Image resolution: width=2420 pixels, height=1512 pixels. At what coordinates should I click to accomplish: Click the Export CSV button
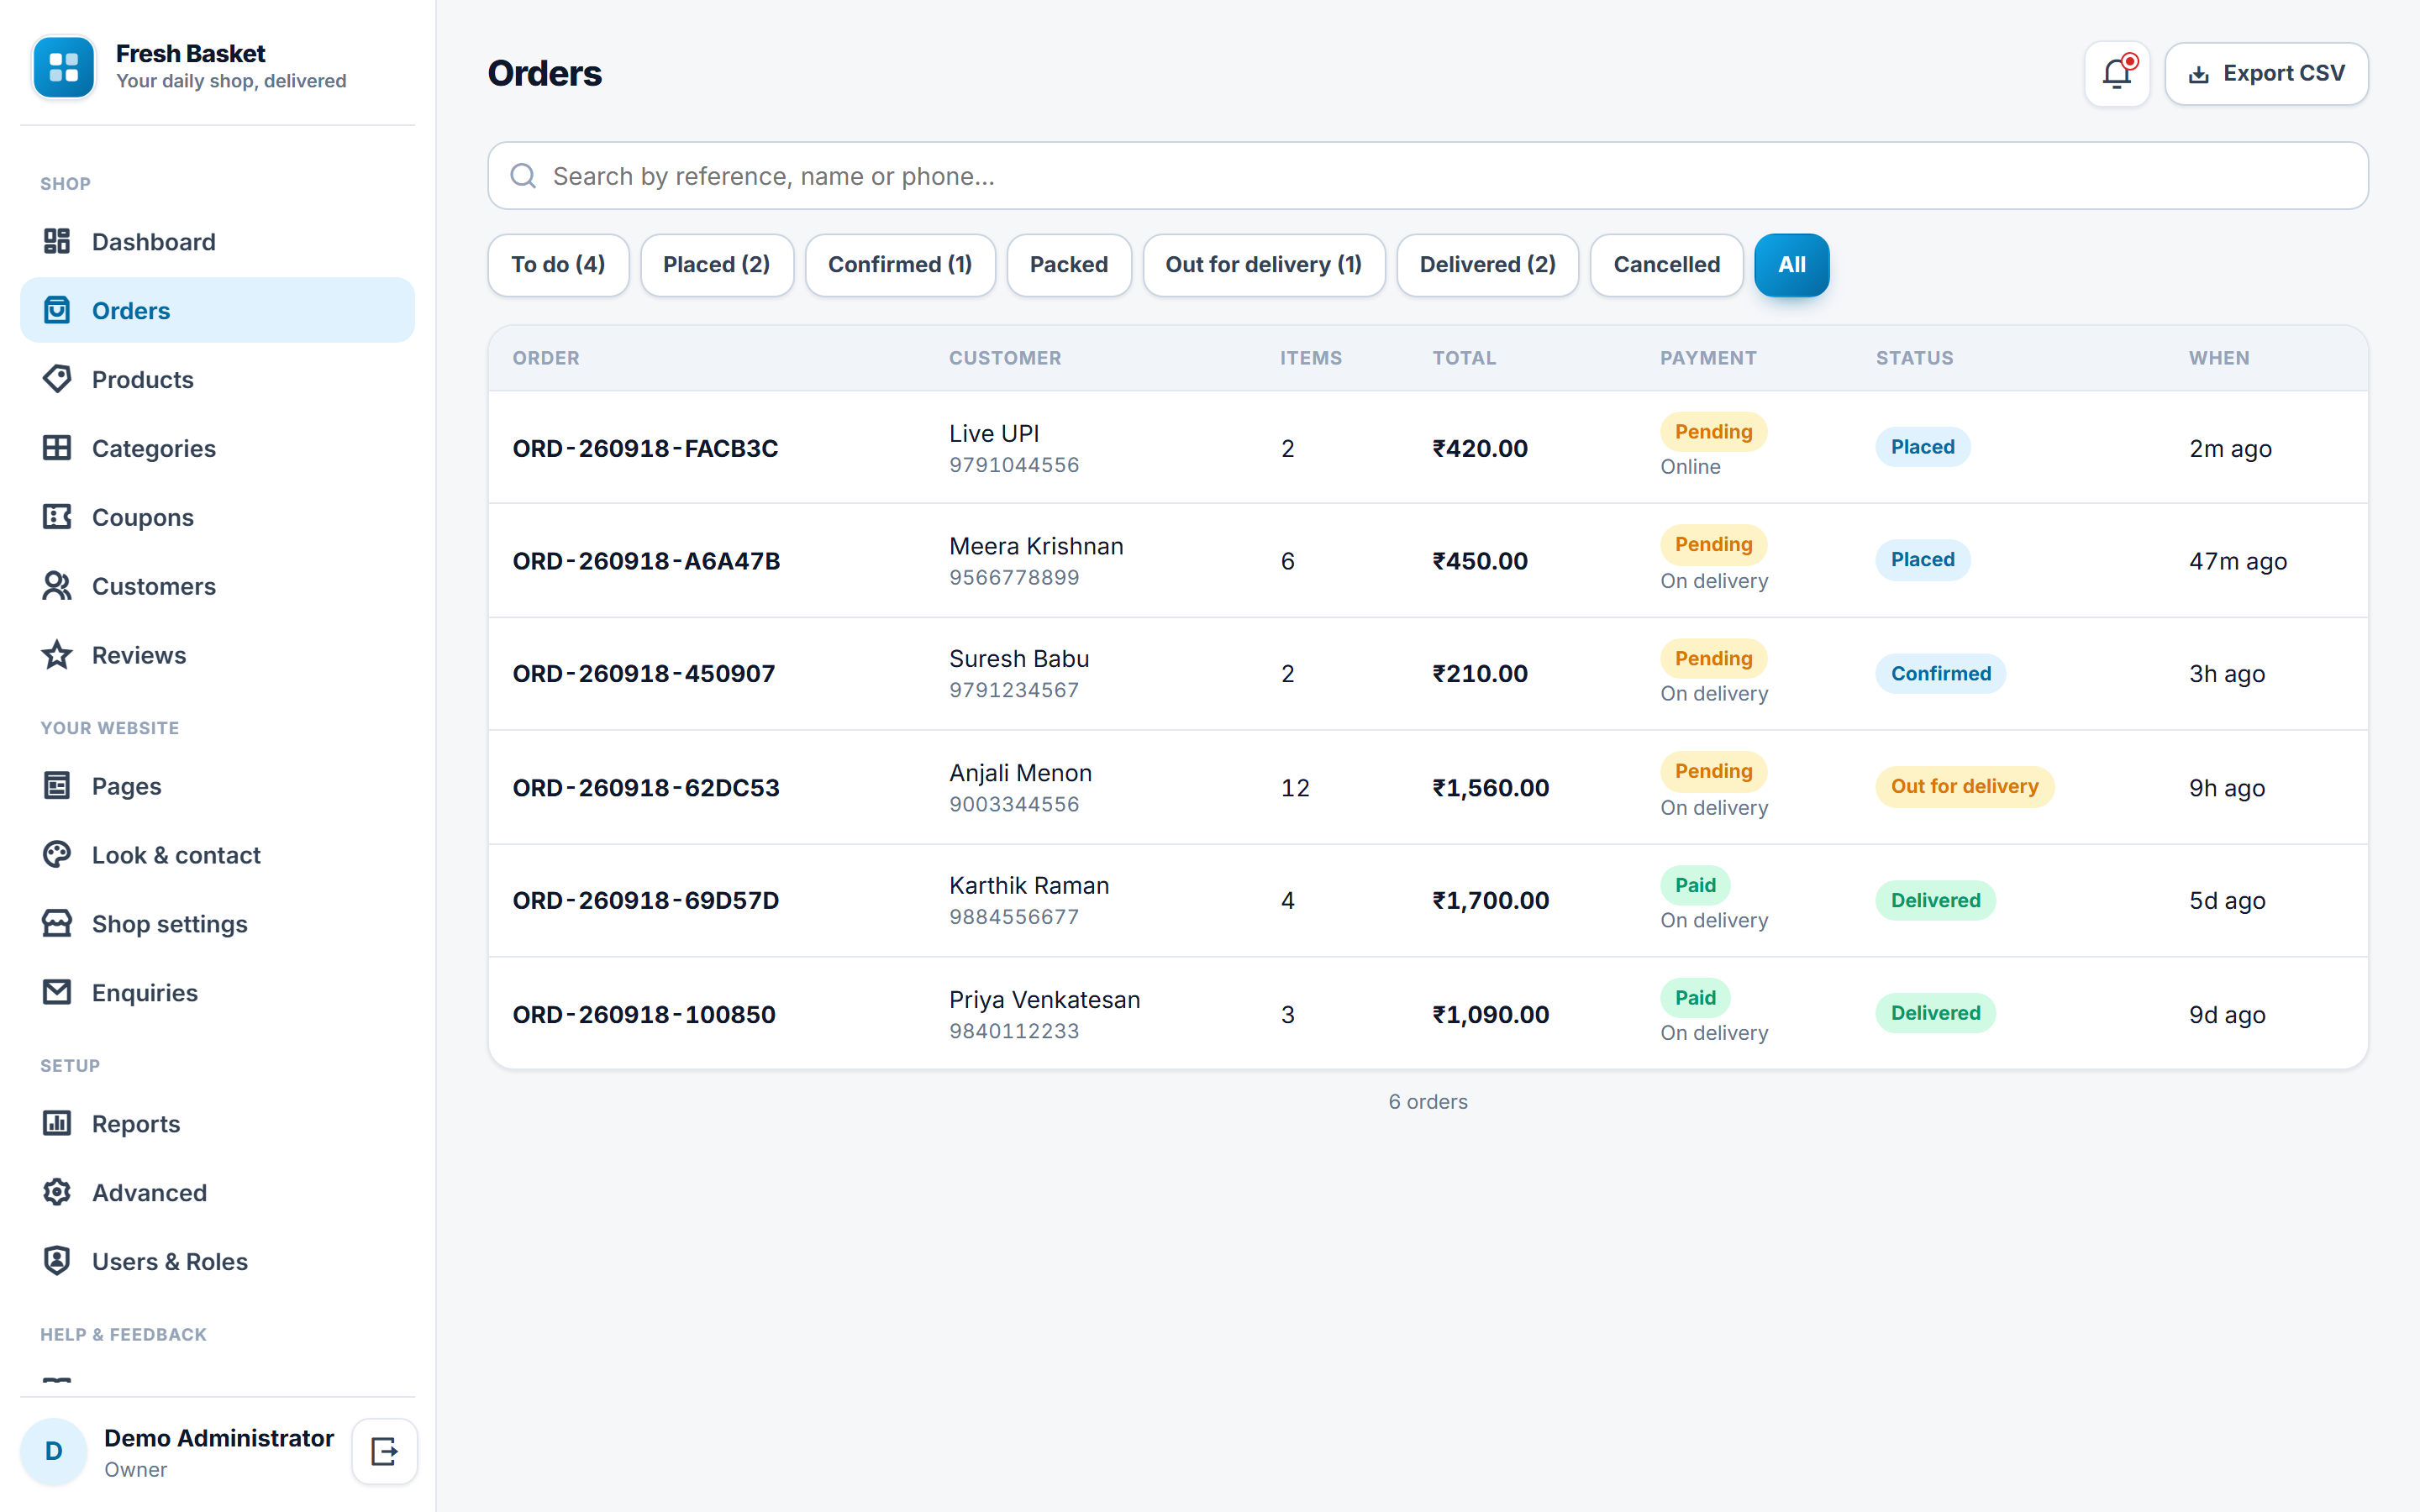tap(2267, 74)
